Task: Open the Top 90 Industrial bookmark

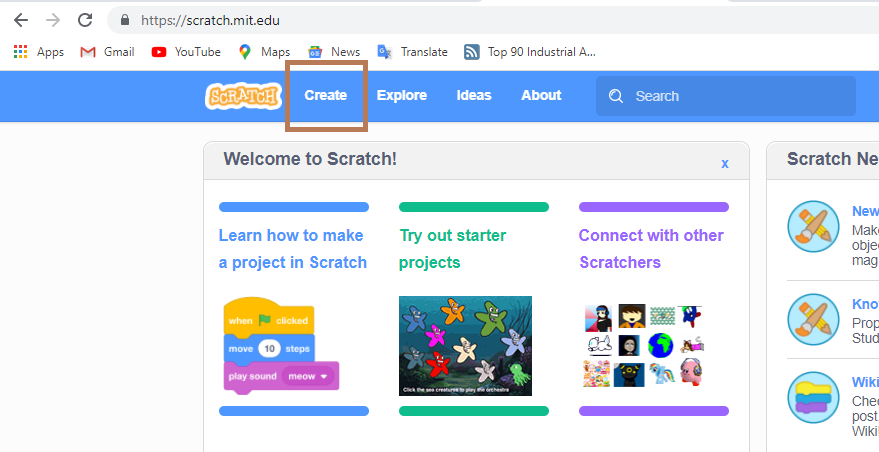Action: pos(530,52)
